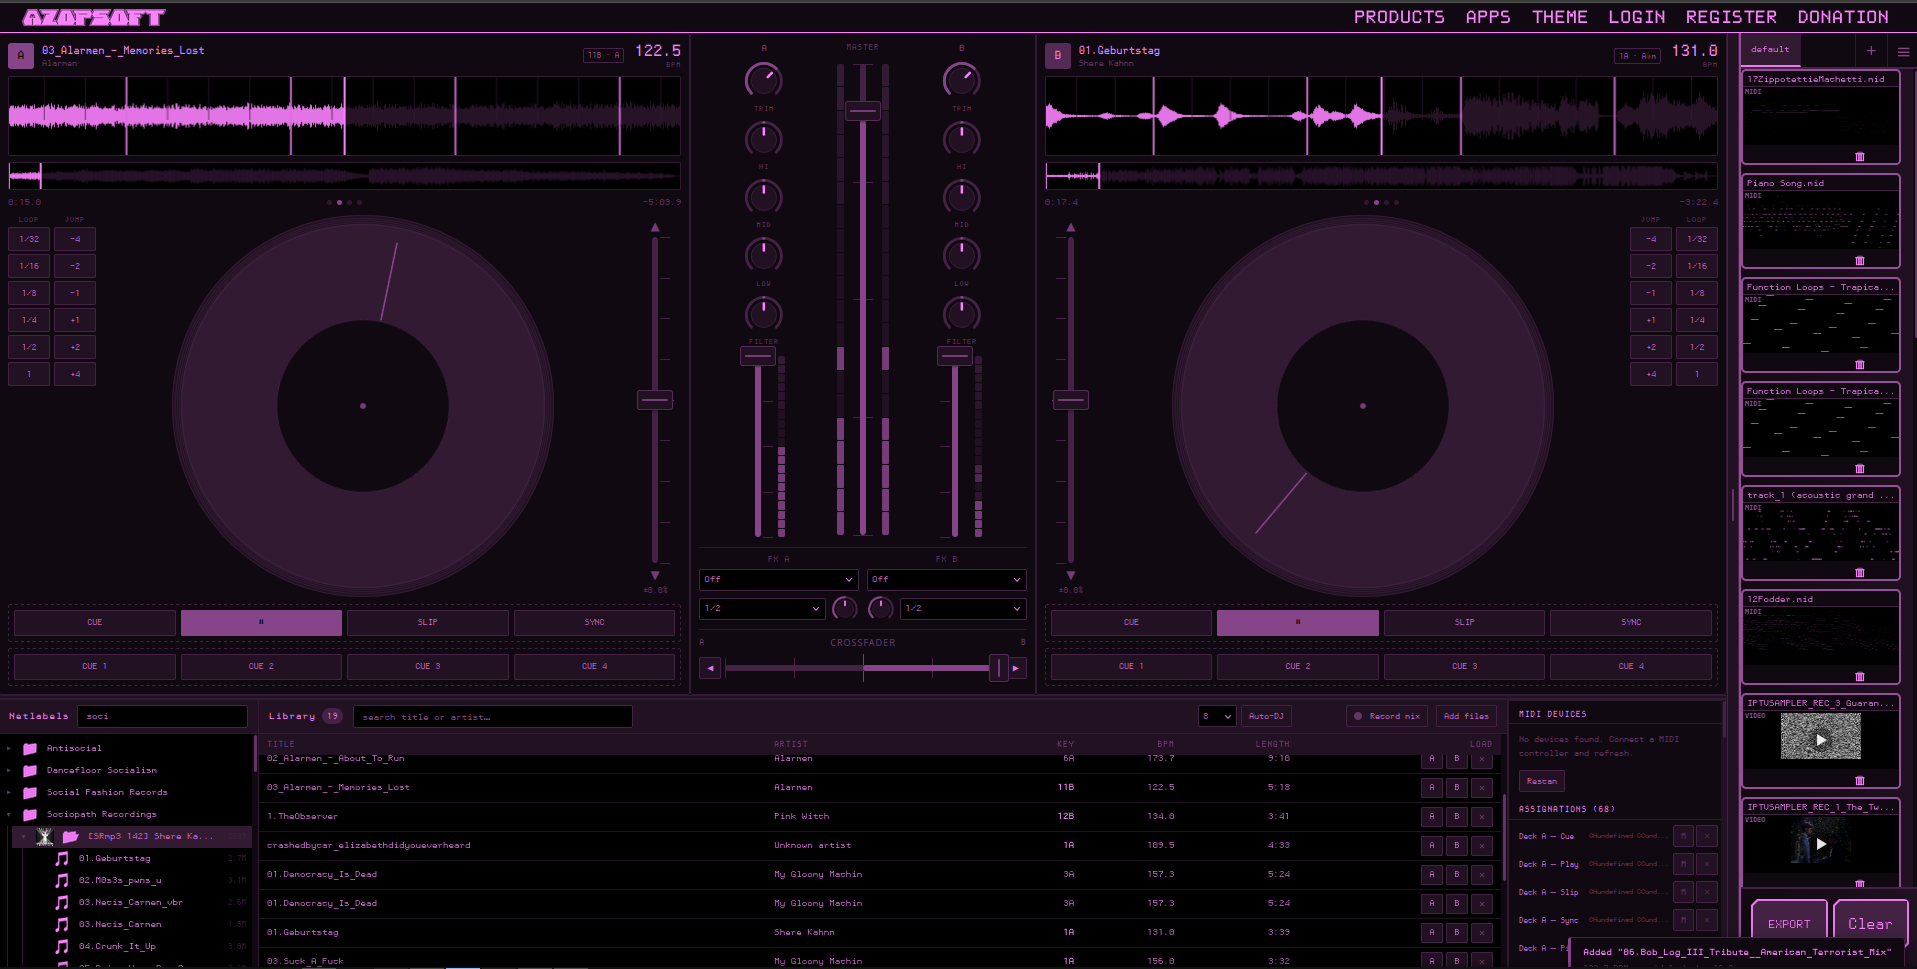
Task: Play the IPTVSAMPLER_REC_1_The_Tw video
Action: 1821,844
